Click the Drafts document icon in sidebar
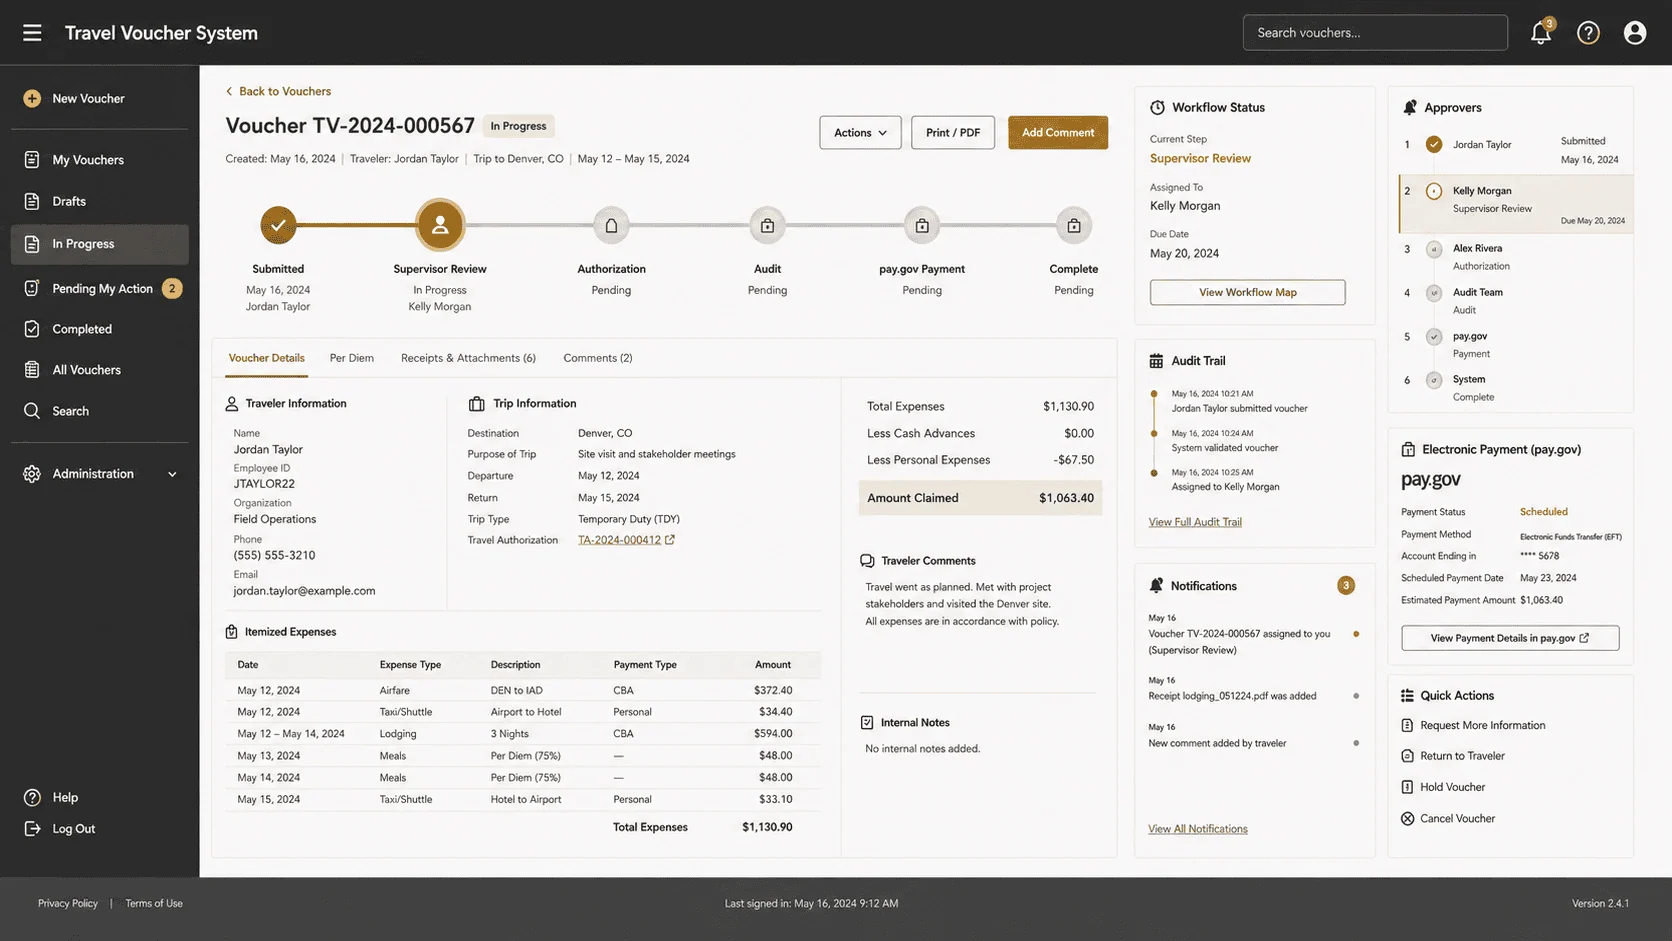The image size is (1672, 941). click(32, 201)
